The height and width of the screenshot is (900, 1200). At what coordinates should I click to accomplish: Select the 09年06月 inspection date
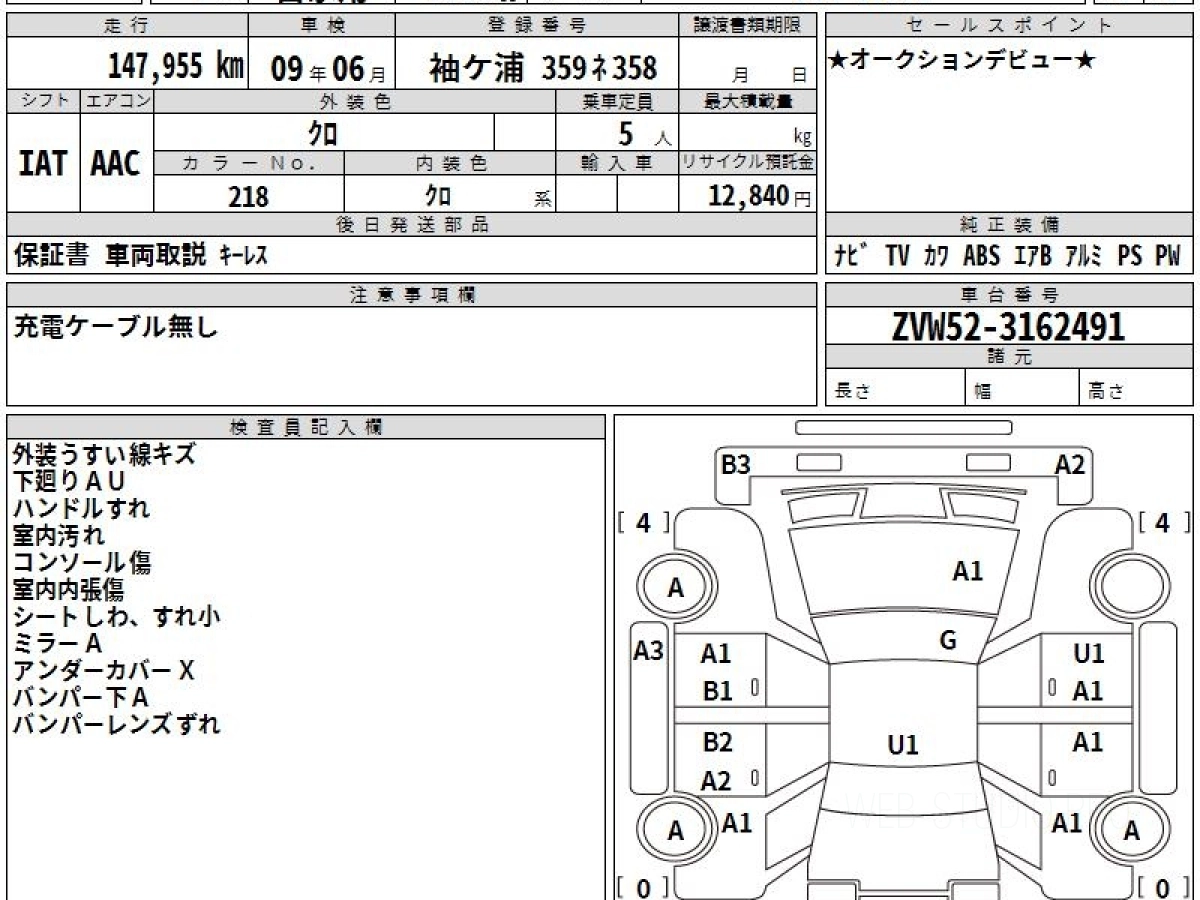(327, 68)
